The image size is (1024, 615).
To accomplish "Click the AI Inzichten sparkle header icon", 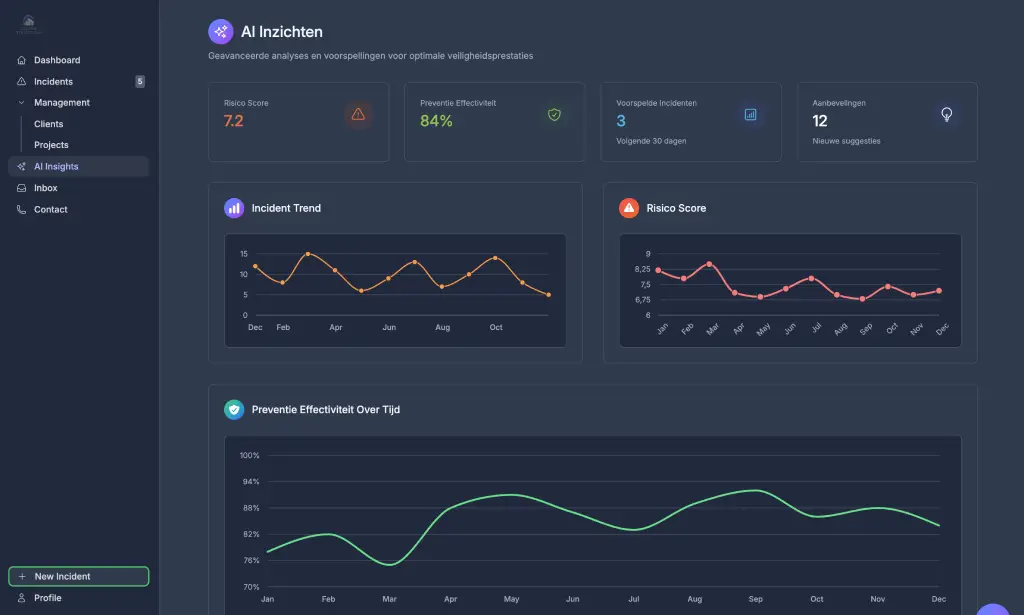I will 219,31.
